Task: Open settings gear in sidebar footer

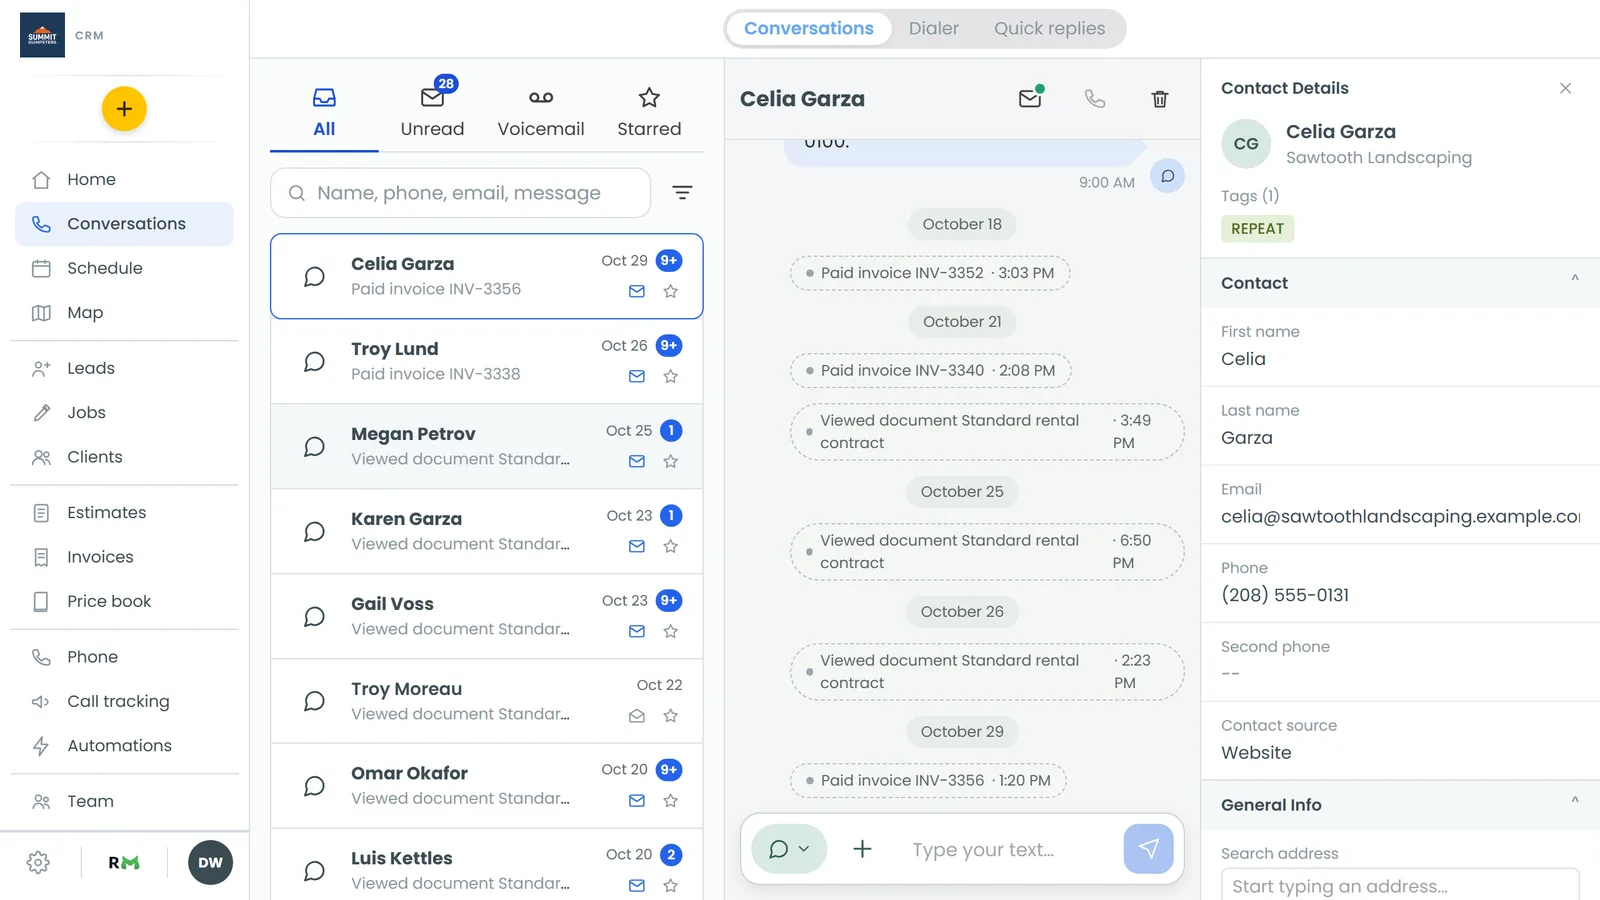Action: click(38, 862)
